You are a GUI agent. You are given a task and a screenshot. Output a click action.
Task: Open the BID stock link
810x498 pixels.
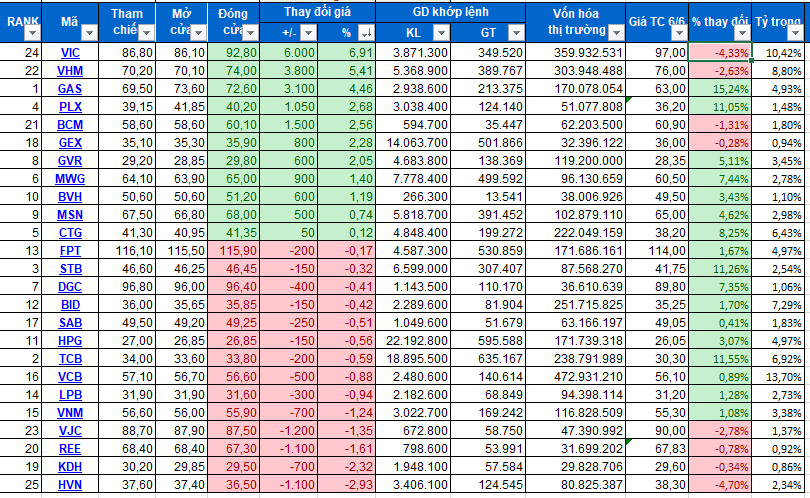click(70, 305)
